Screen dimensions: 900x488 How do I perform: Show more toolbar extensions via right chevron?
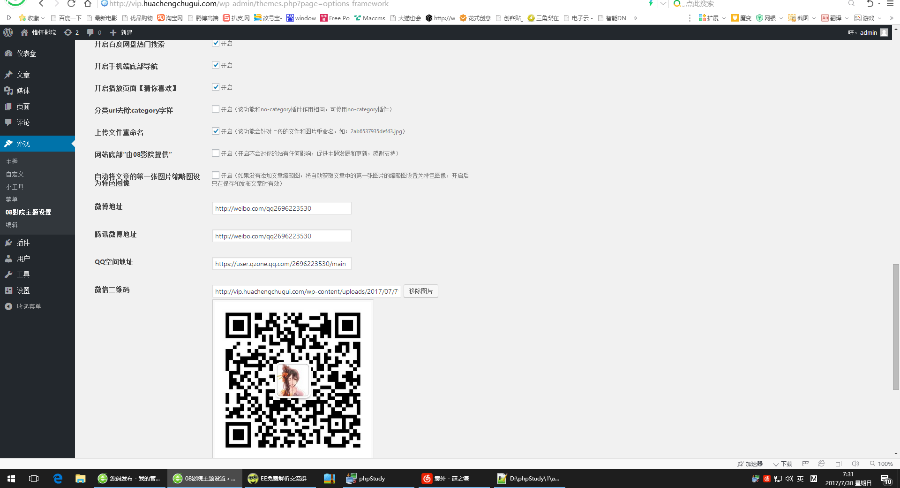point(891,18)
